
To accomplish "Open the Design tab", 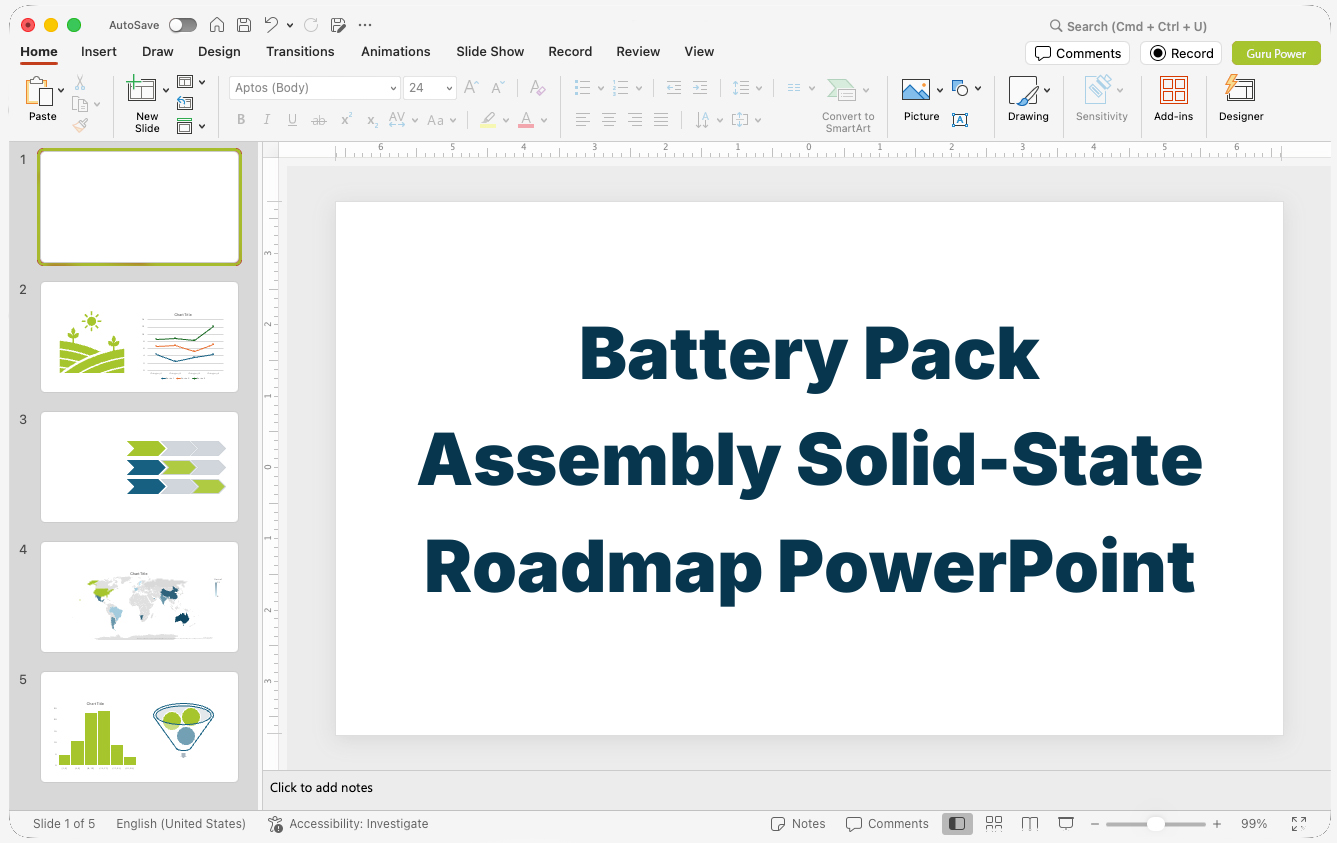I will [219, 51].
